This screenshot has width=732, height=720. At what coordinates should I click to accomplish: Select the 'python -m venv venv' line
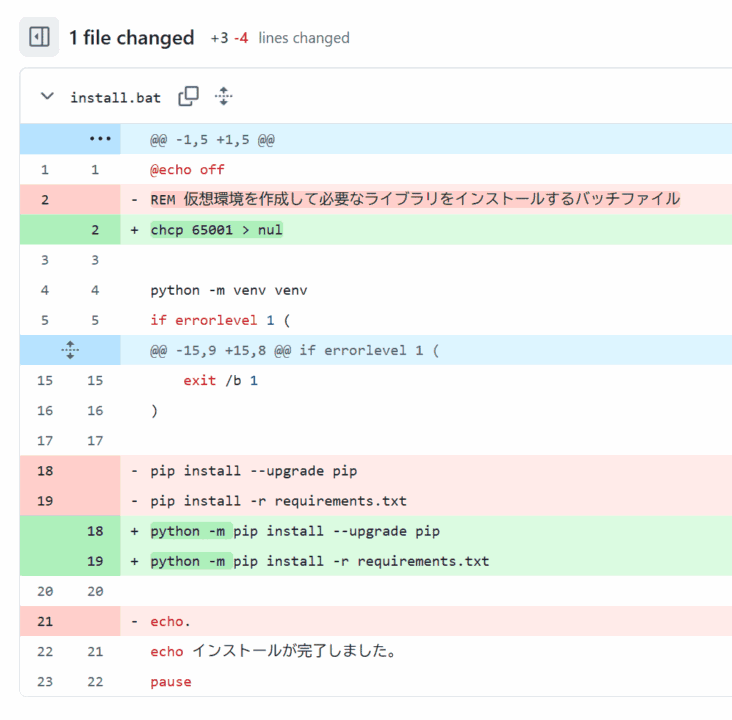coord(229,290)
